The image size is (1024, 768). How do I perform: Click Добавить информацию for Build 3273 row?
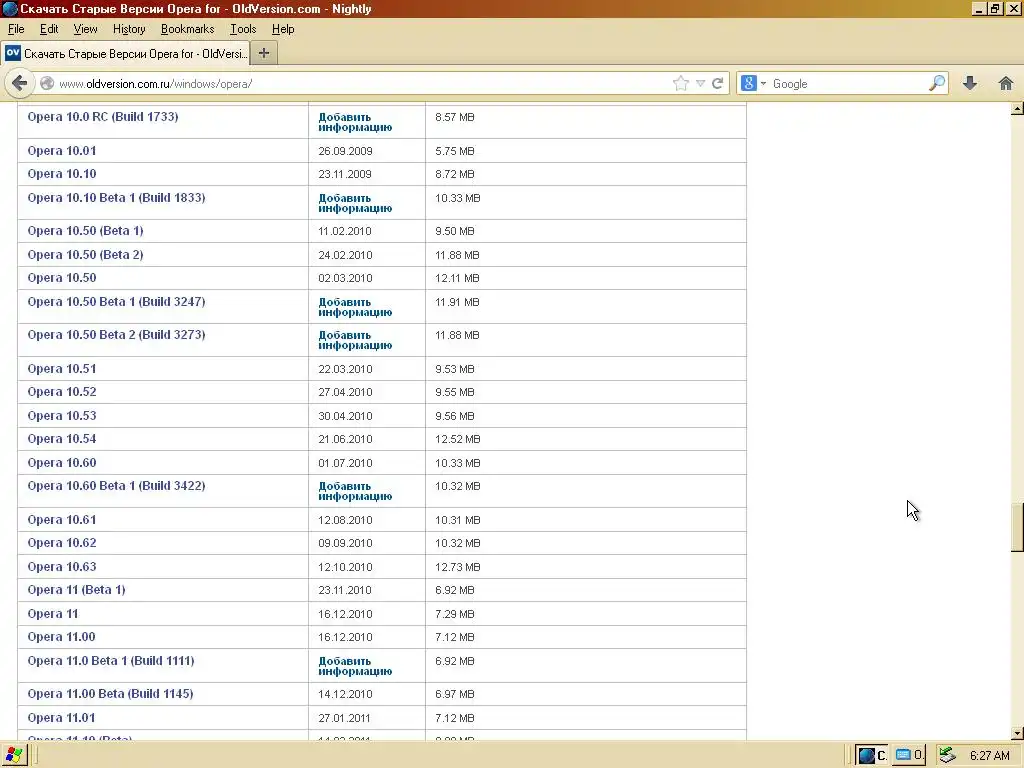355,340
